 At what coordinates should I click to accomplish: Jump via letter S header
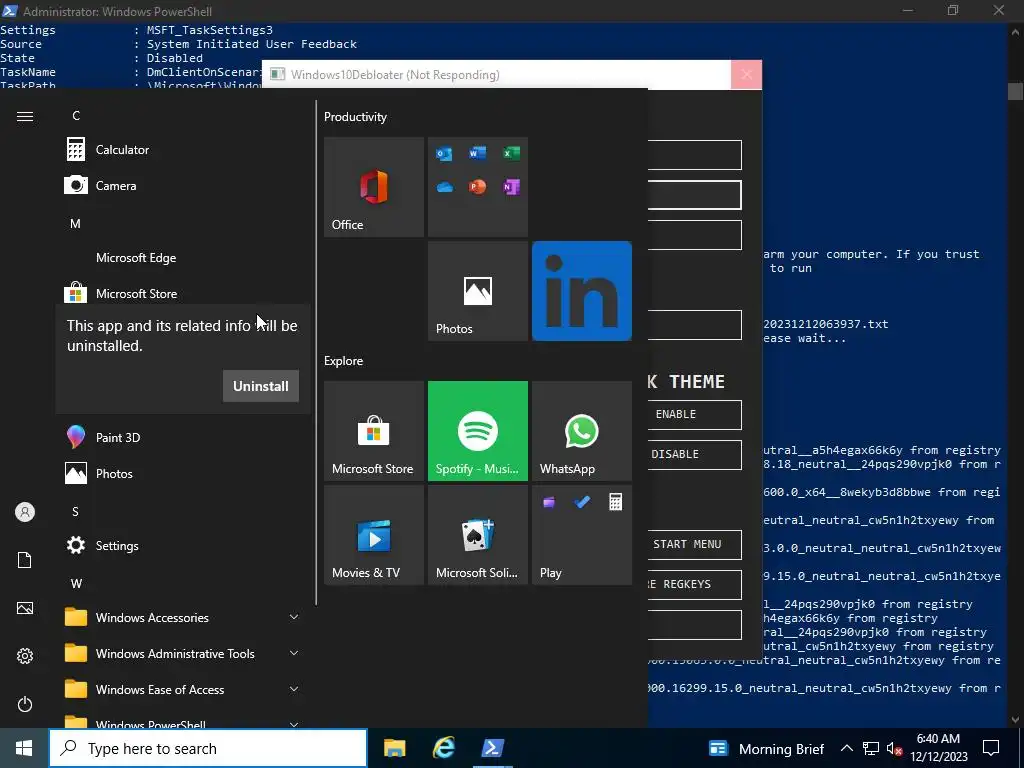(75, 511)
